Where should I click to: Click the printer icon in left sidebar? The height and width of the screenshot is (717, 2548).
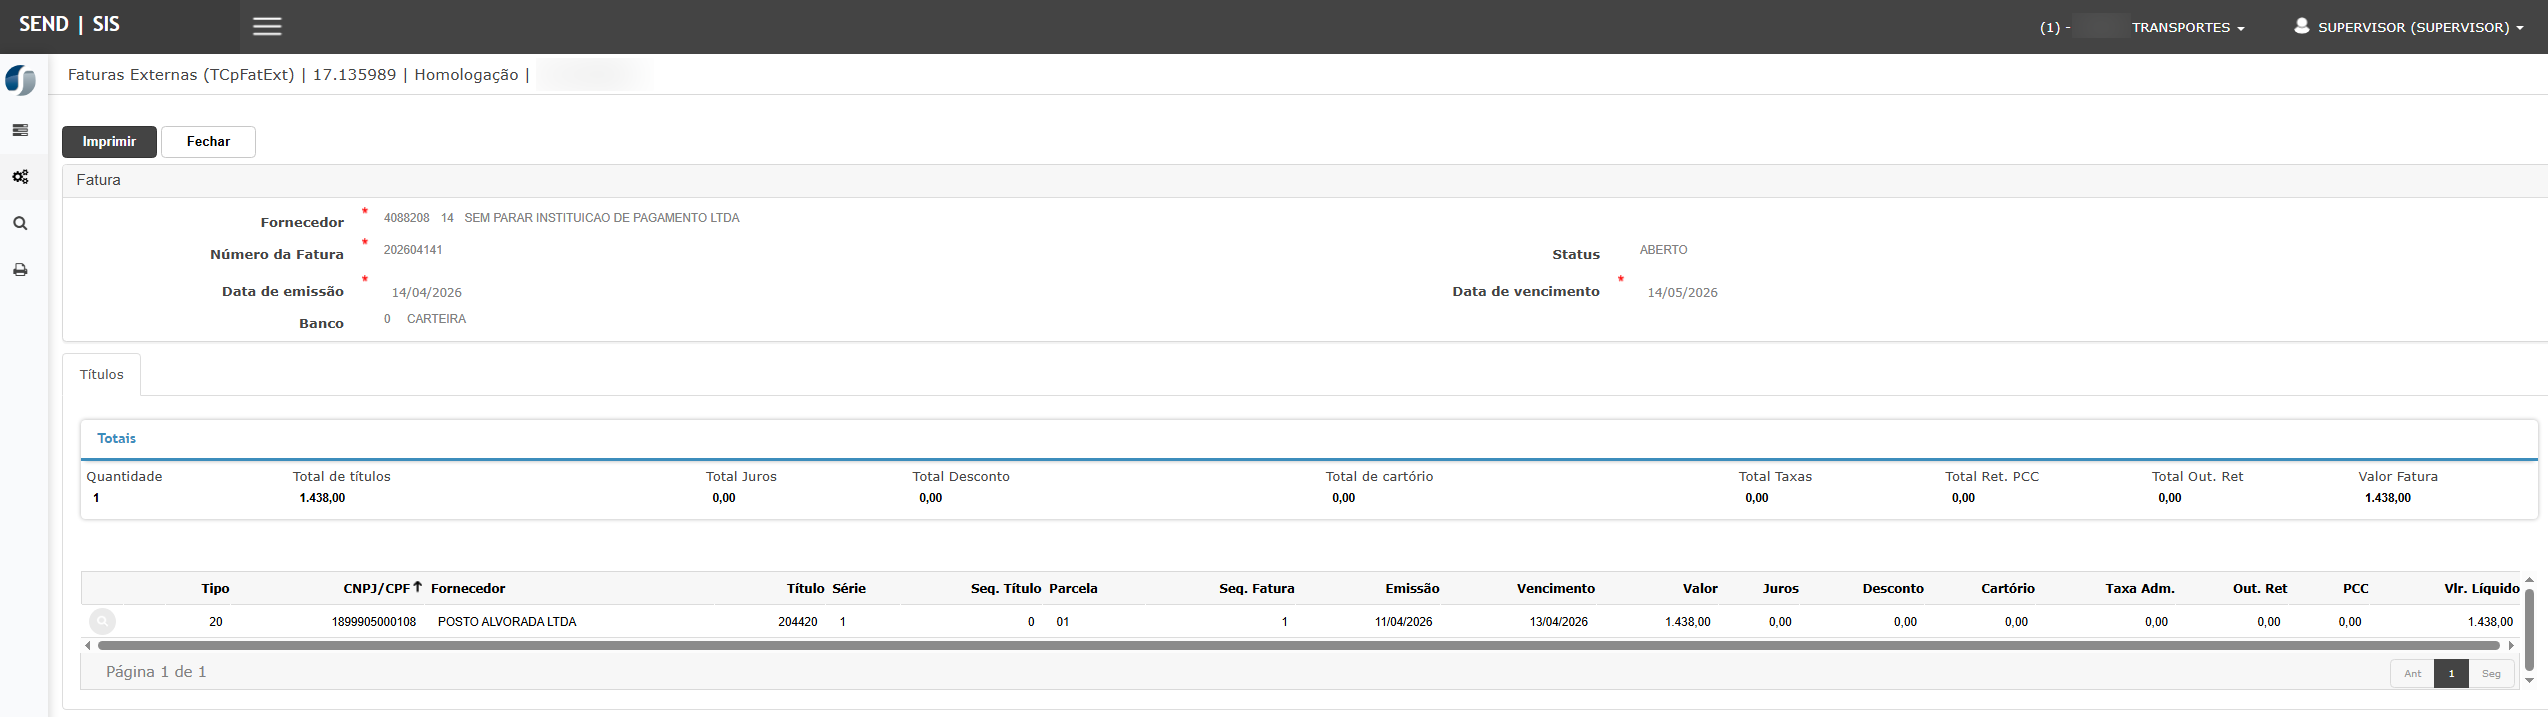point(20,270)
